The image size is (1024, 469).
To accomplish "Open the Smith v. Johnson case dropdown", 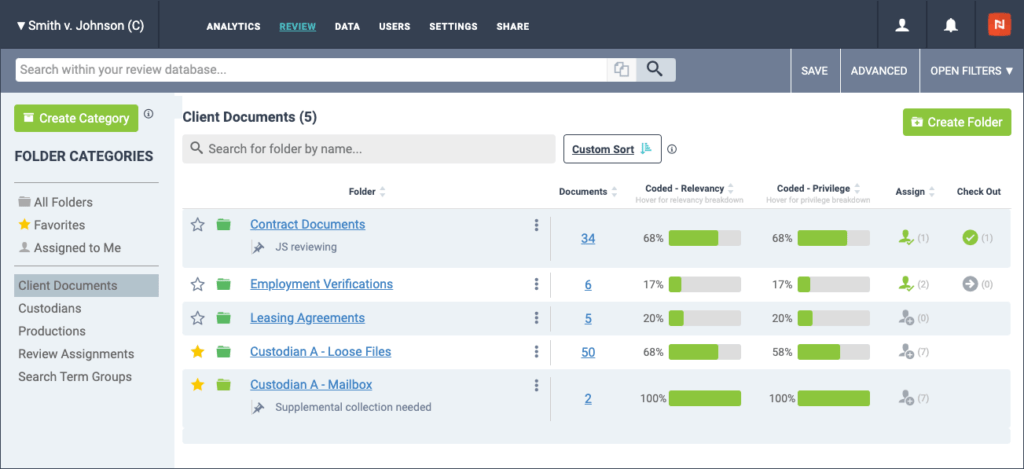I will click(x=80, y=26).
